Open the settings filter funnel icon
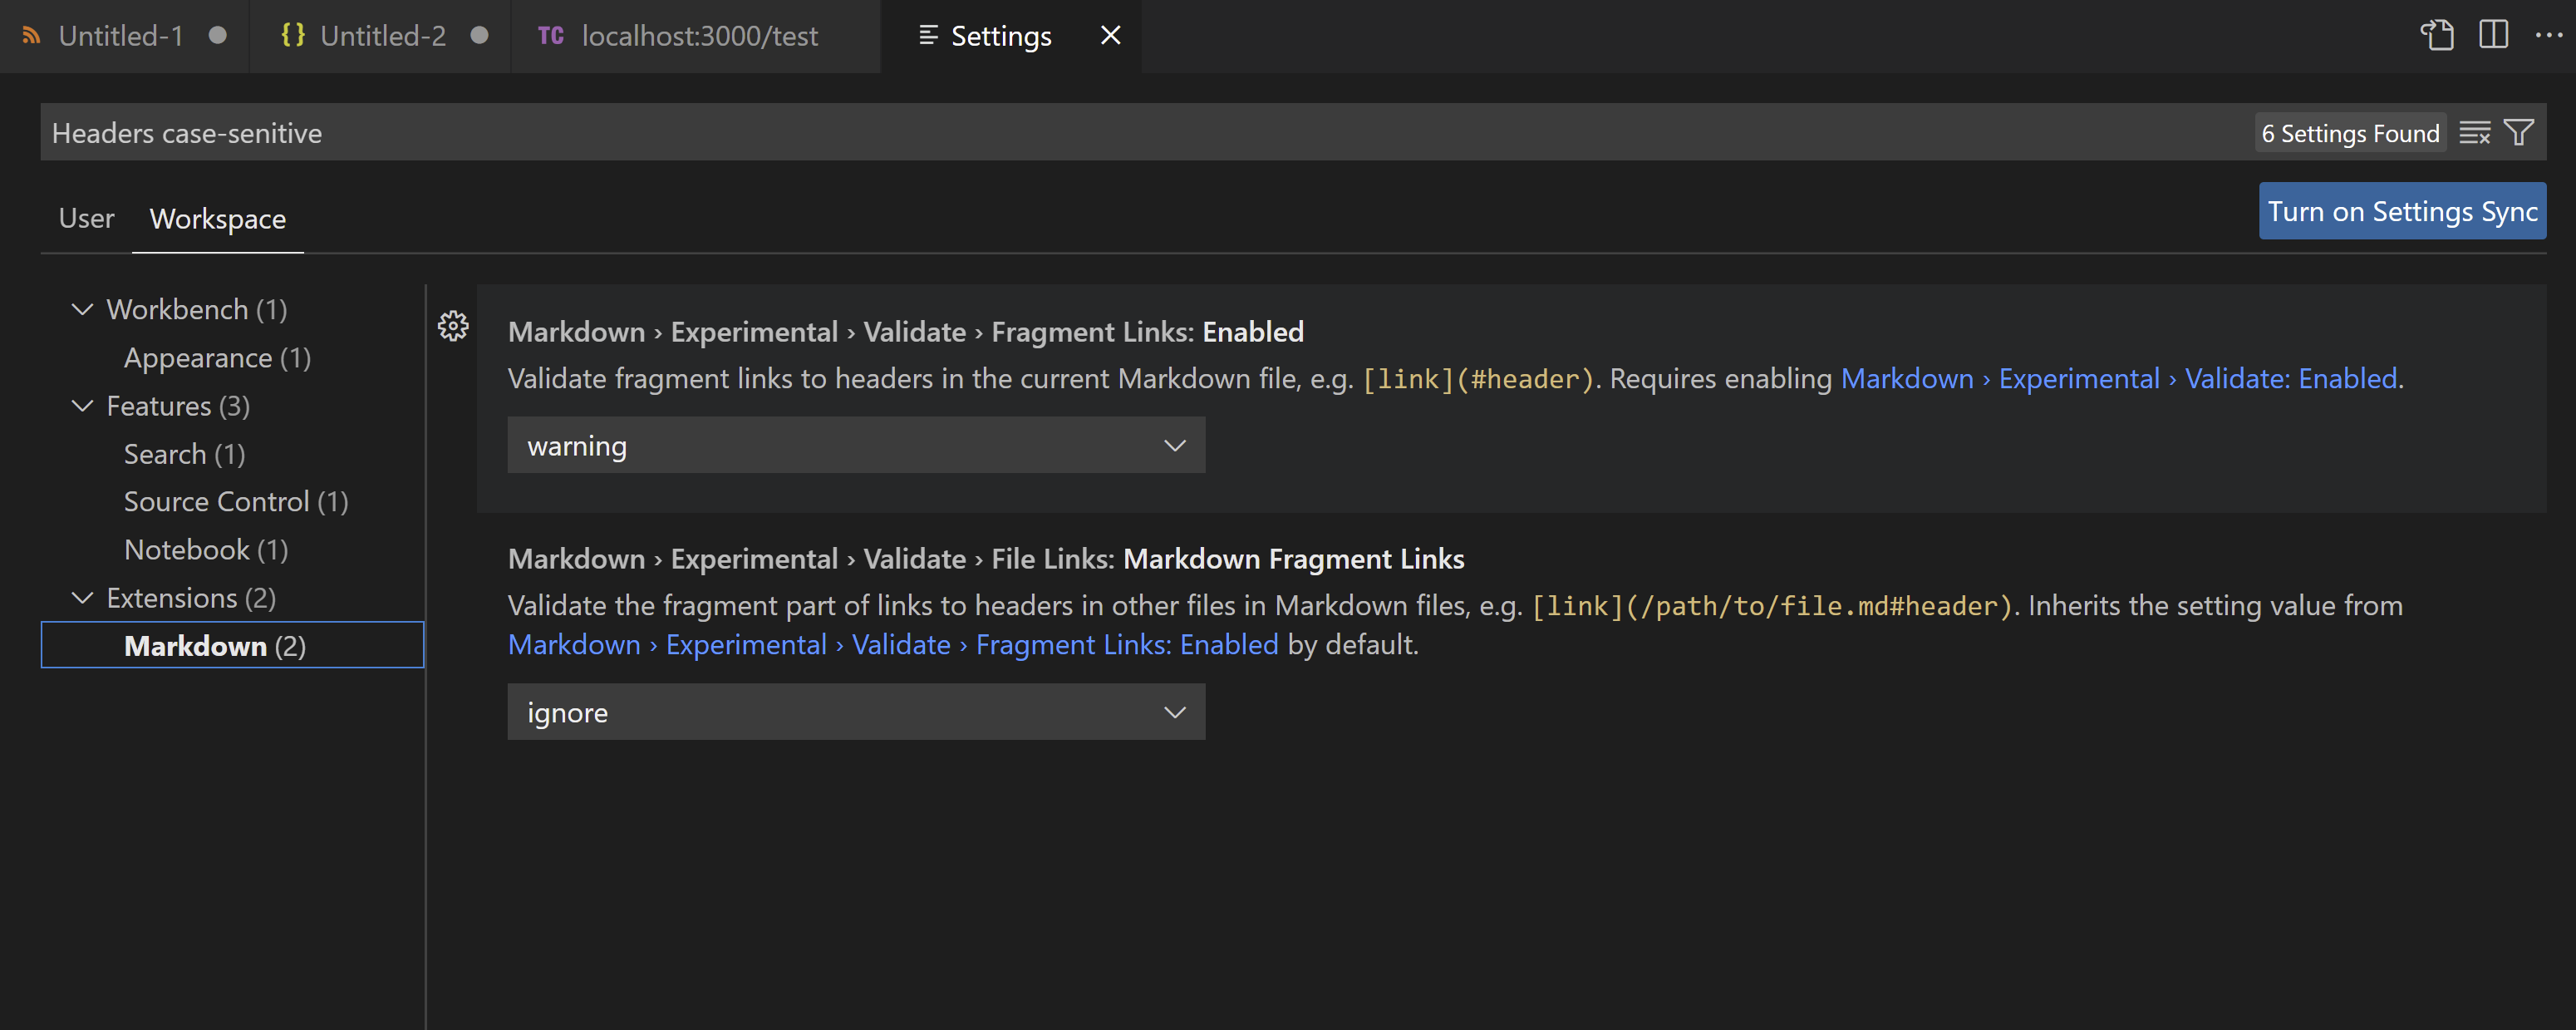The image size is (2576, 1030). [2518, 132]
